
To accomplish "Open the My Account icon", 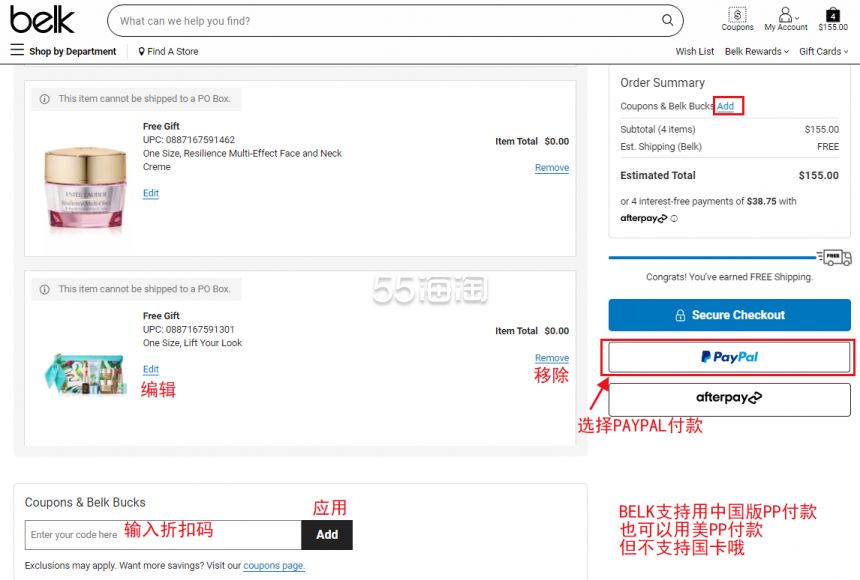I will point(785,19).
